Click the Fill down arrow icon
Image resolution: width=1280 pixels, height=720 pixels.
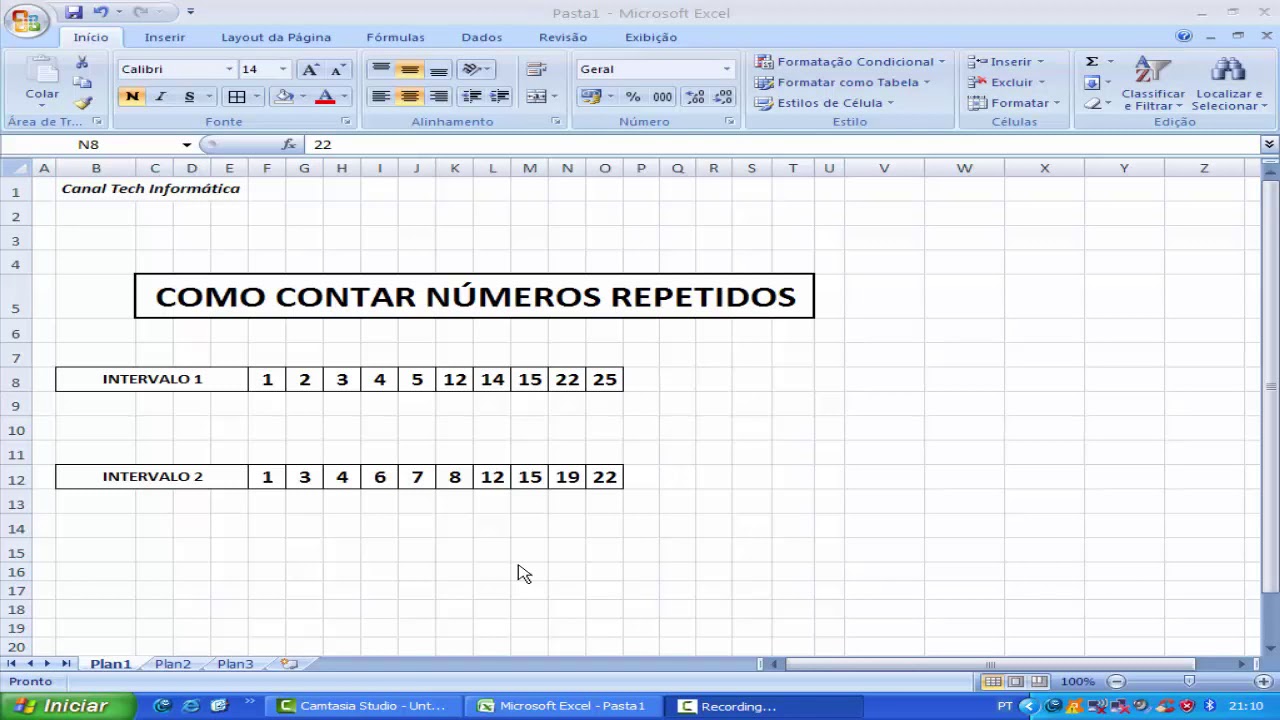(x=1092, y=83)
